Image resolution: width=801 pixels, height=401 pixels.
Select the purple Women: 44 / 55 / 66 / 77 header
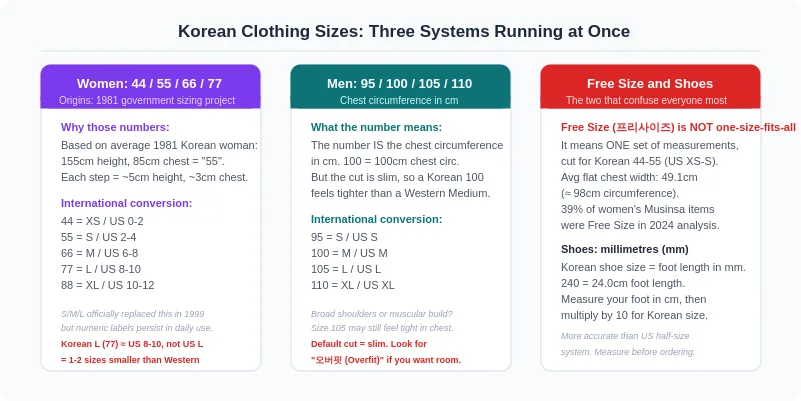[x=151, y=86]
